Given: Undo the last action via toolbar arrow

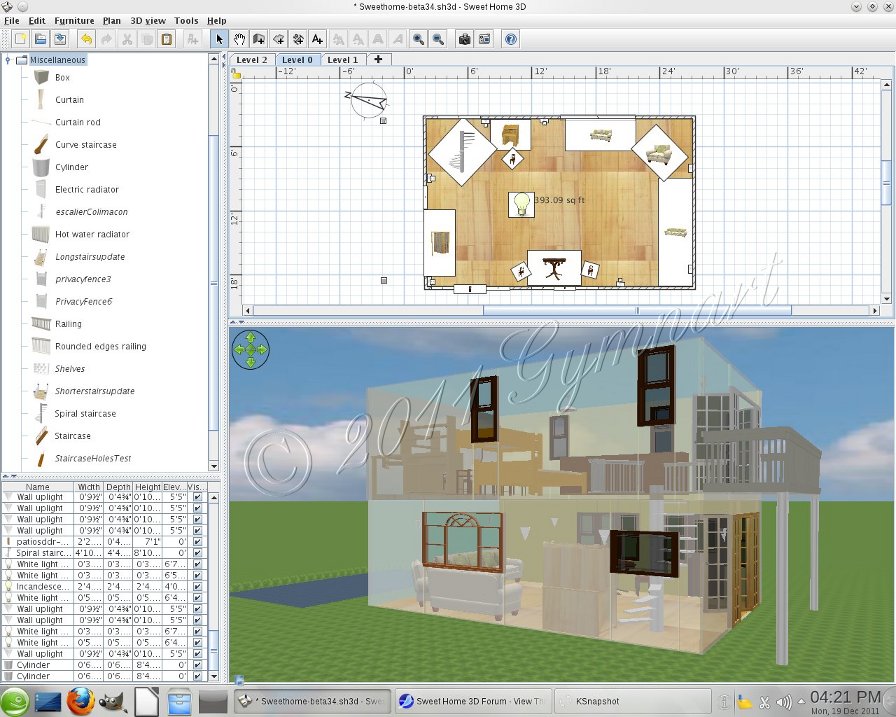Looking at the screenshot, I should (x=86, y=39).
